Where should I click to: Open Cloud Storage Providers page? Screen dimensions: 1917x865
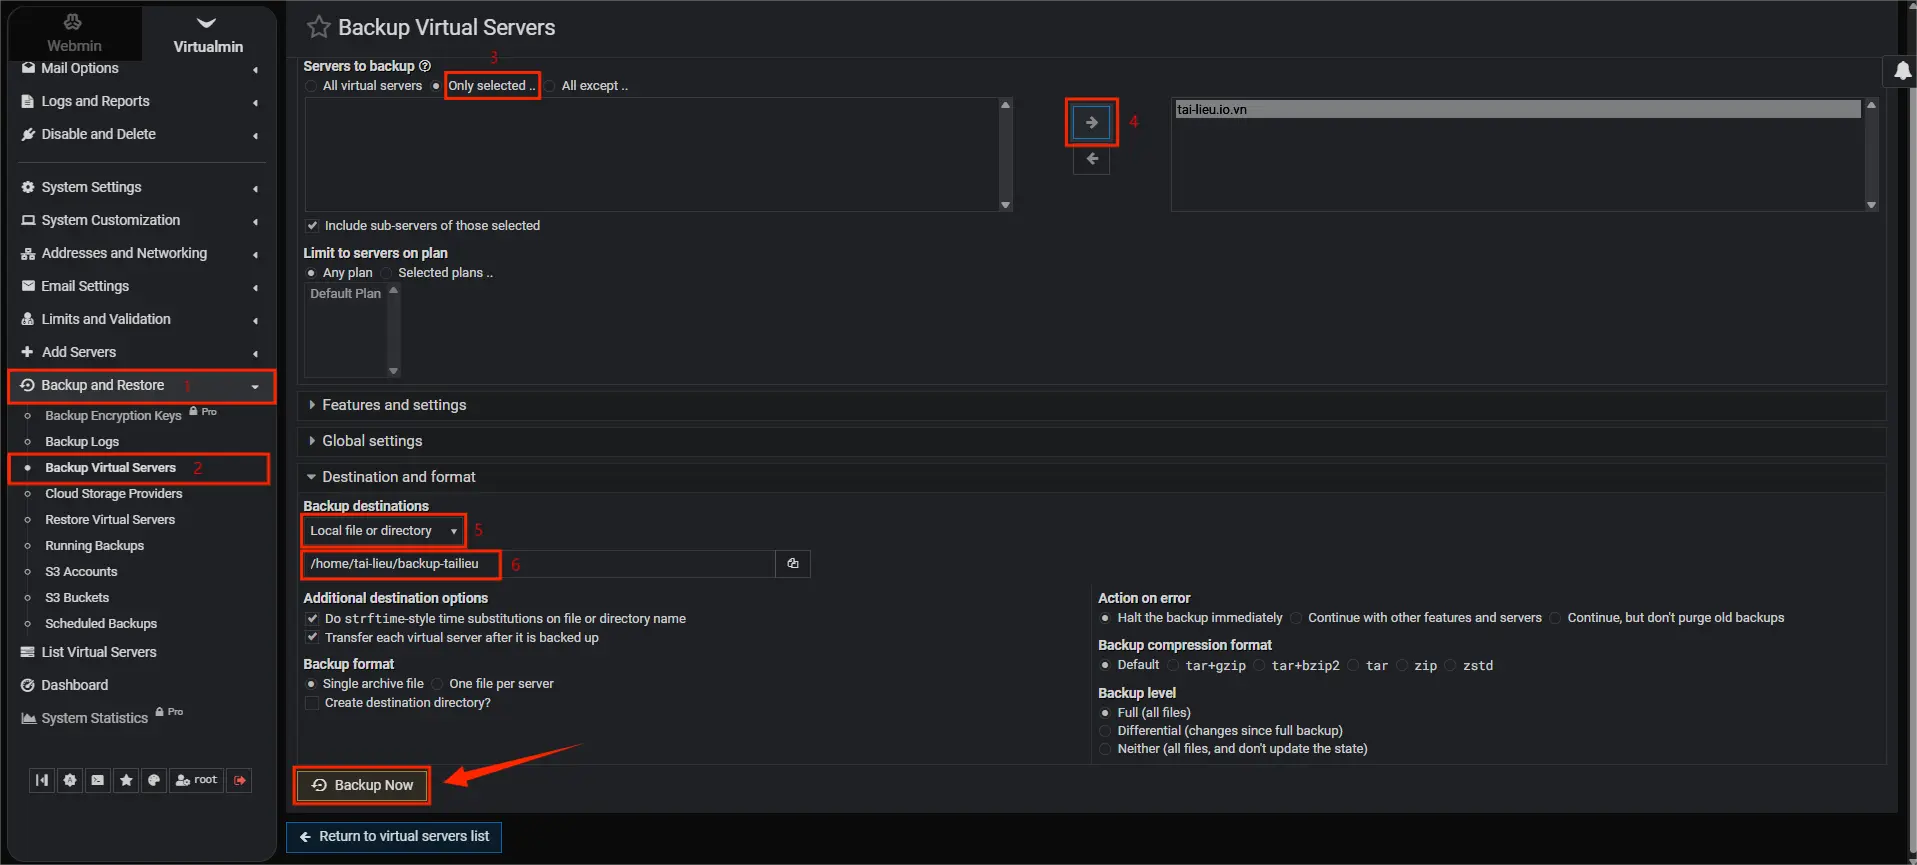(x=113, y=494)
